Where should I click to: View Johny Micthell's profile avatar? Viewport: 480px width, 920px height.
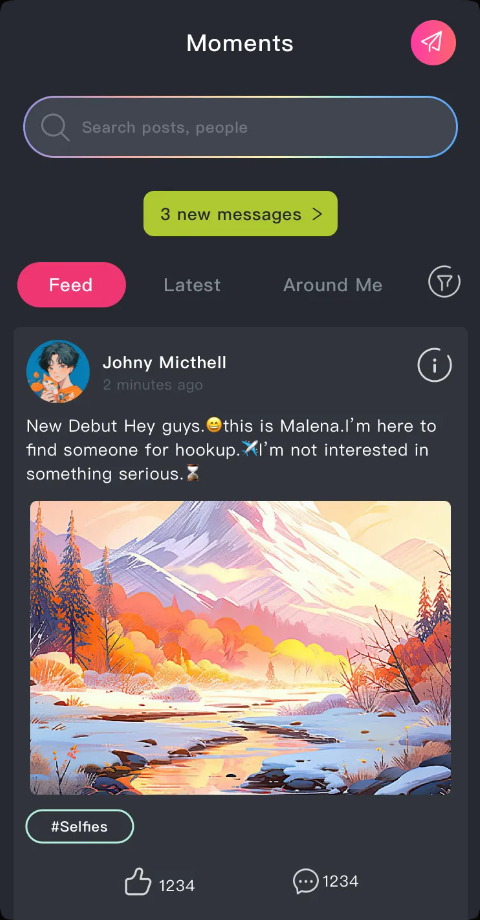pyautogui.click(x=58, y=371)
